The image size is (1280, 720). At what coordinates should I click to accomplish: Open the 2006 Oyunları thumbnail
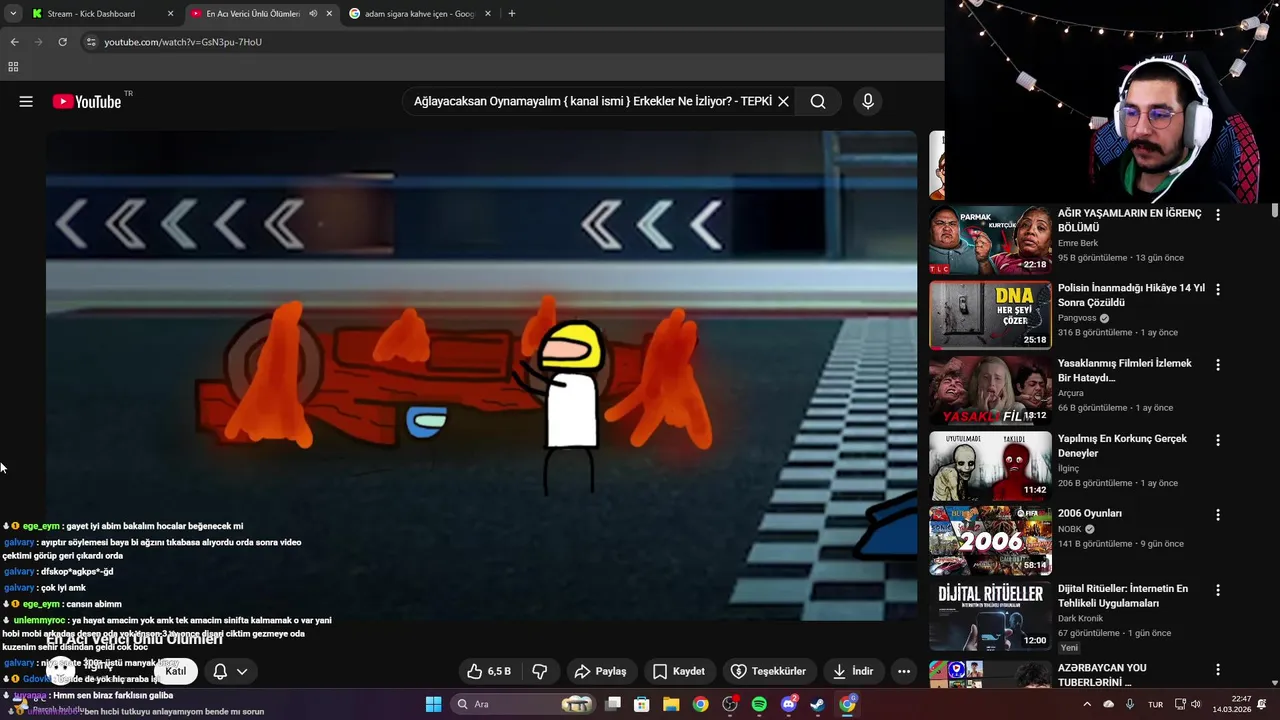990,541
